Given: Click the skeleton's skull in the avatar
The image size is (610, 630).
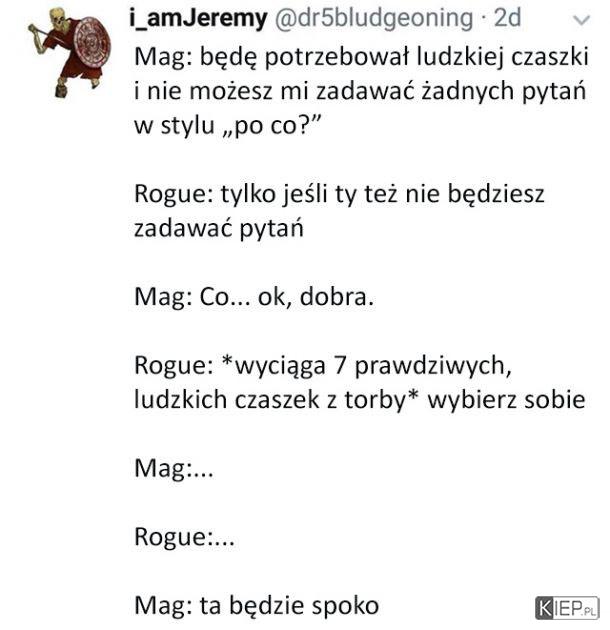Looking at the screenshot, I should click(57, 17).
